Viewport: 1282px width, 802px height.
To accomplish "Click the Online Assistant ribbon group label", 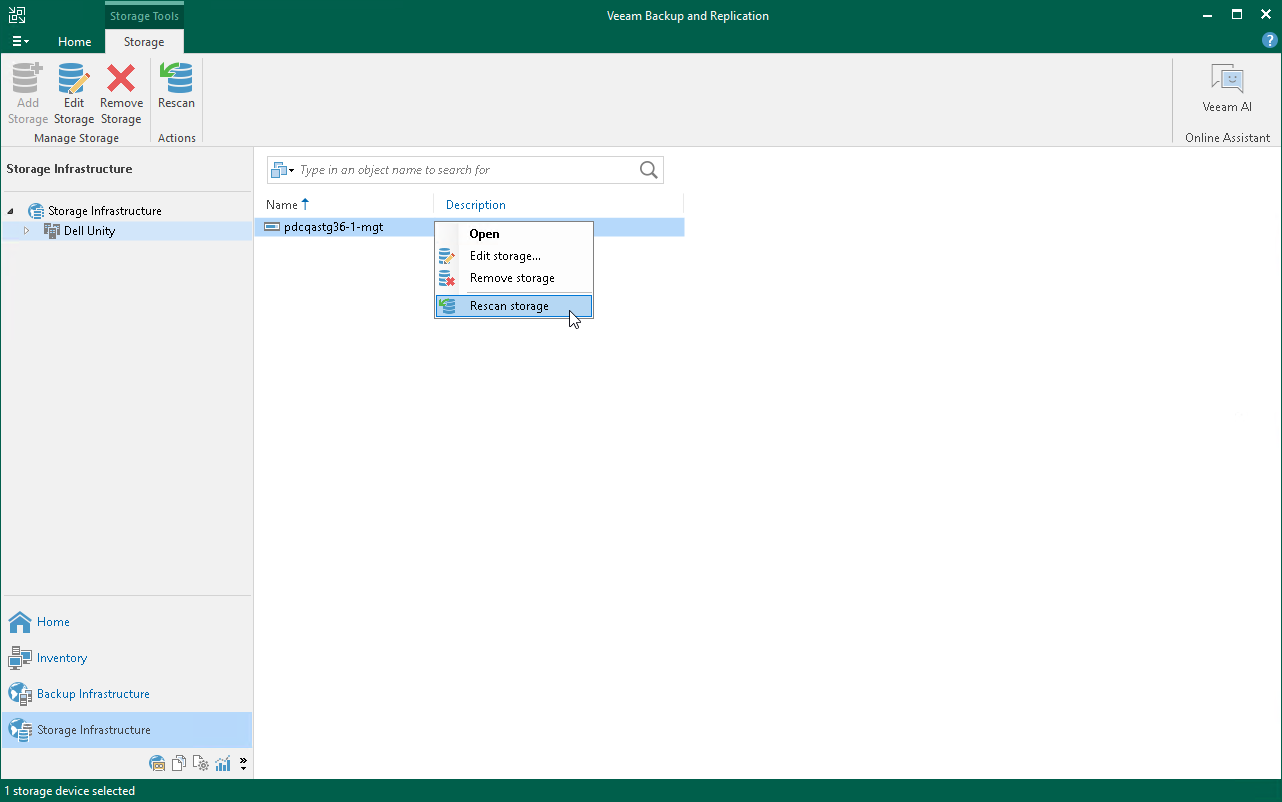I will tap(1228, 138).
